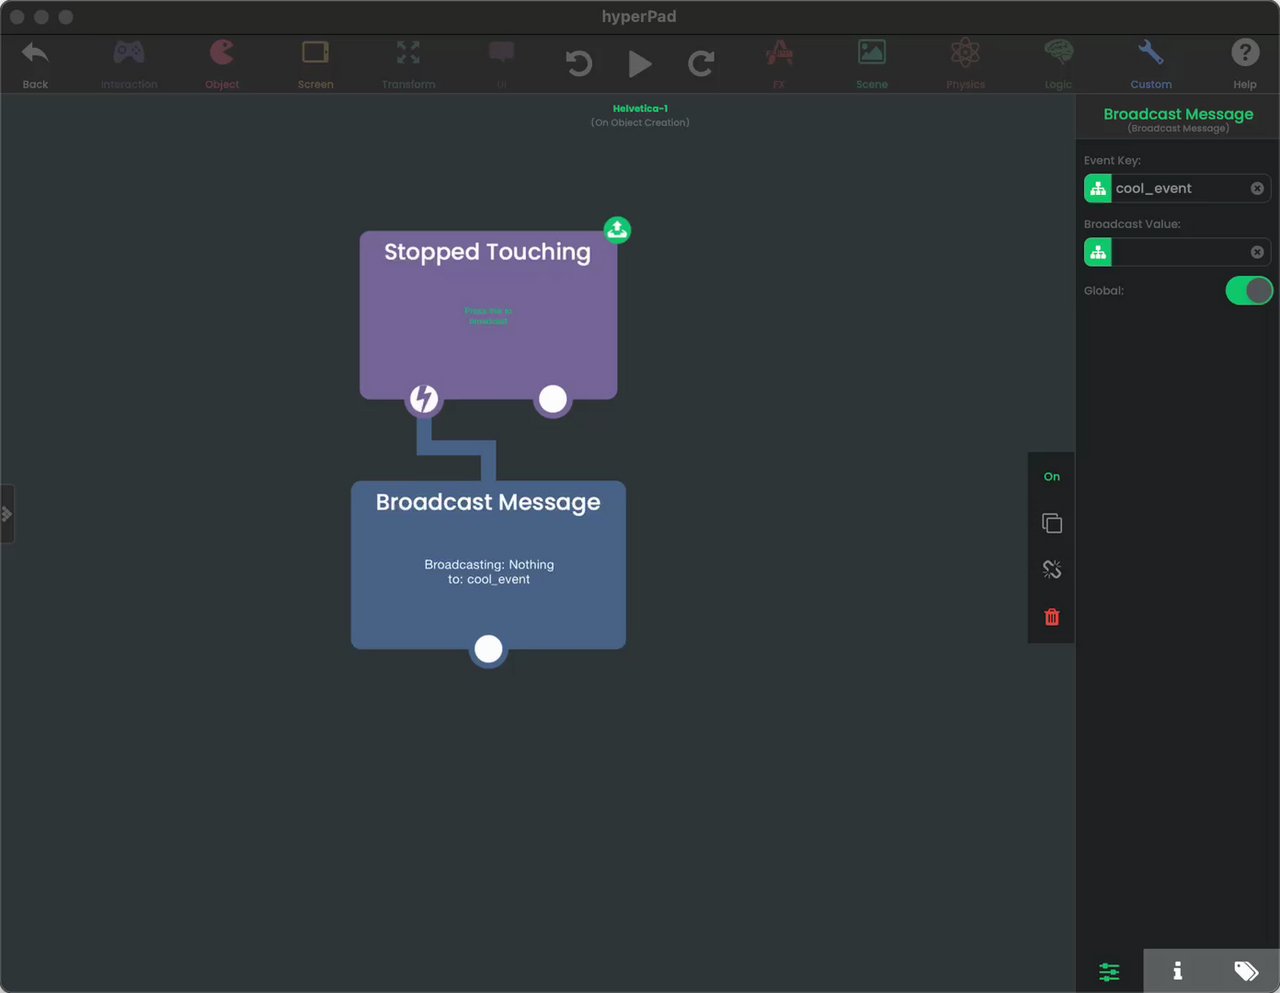Open the Custom behaviors category
This screenshot has height=993, width=1280.
(x=1151, y=63)
